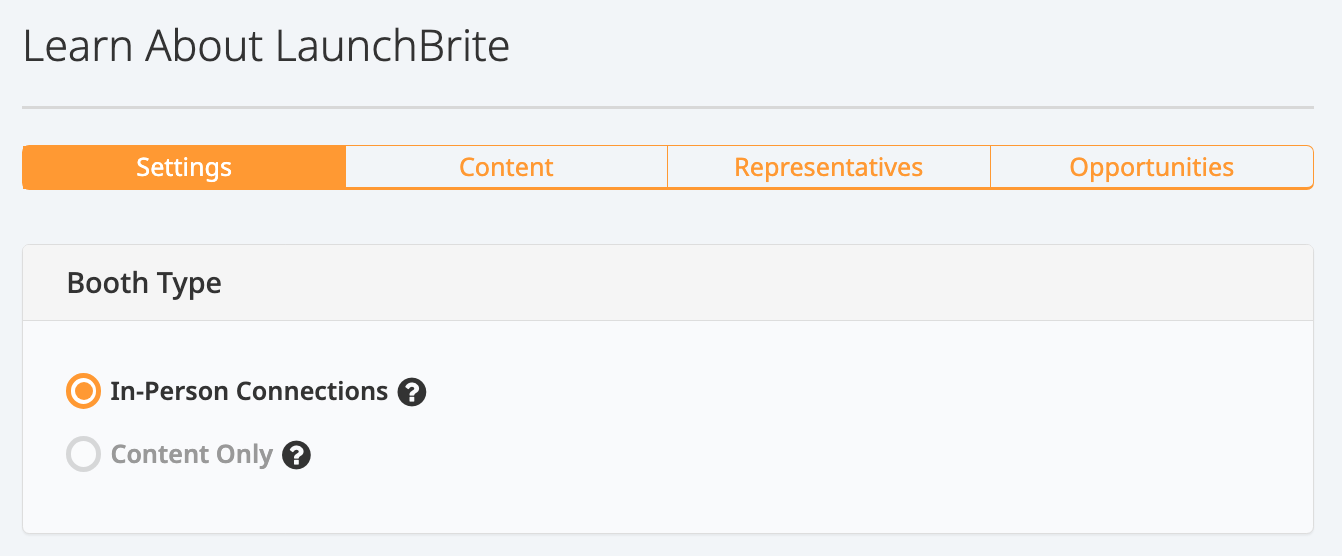
Task: Click the In-Person Connections label text
Action: [249, 391]
